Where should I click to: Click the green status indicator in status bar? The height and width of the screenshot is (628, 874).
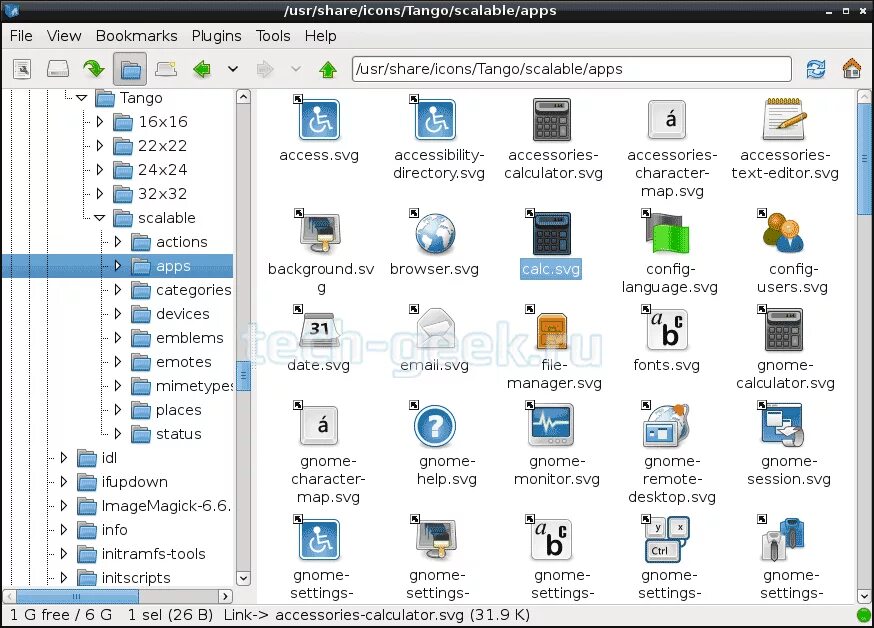(863, 615)
